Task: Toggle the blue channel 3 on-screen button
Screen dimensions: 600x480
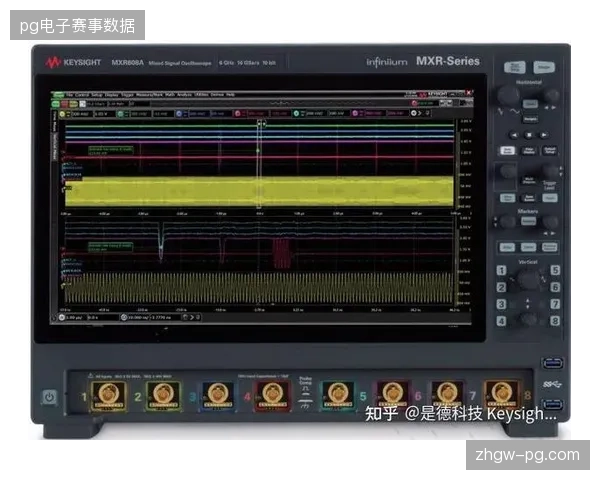Action: (179, 114)
